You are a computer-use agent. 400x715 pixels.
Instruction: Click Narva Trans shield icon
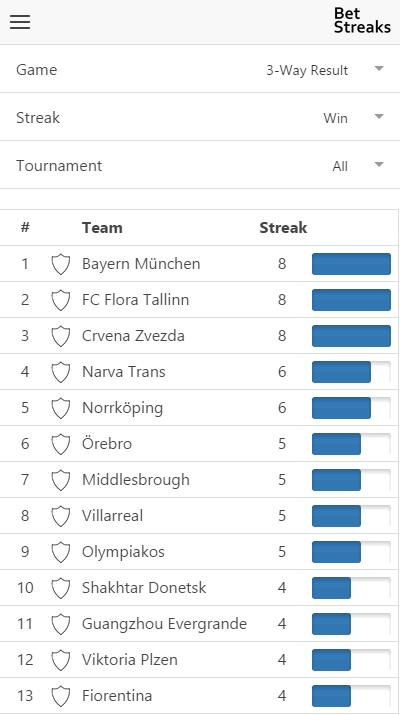coord(60,372)
